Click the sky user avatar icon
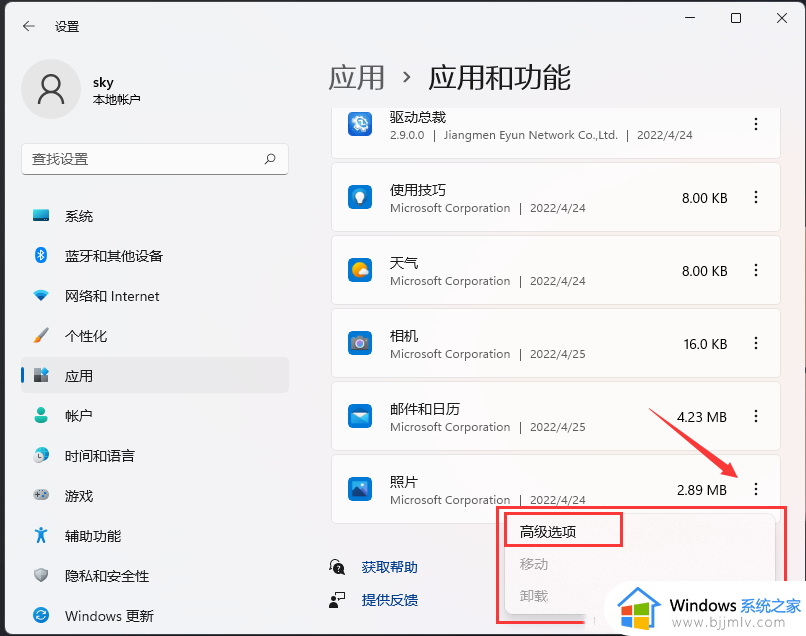 (51, 89)
